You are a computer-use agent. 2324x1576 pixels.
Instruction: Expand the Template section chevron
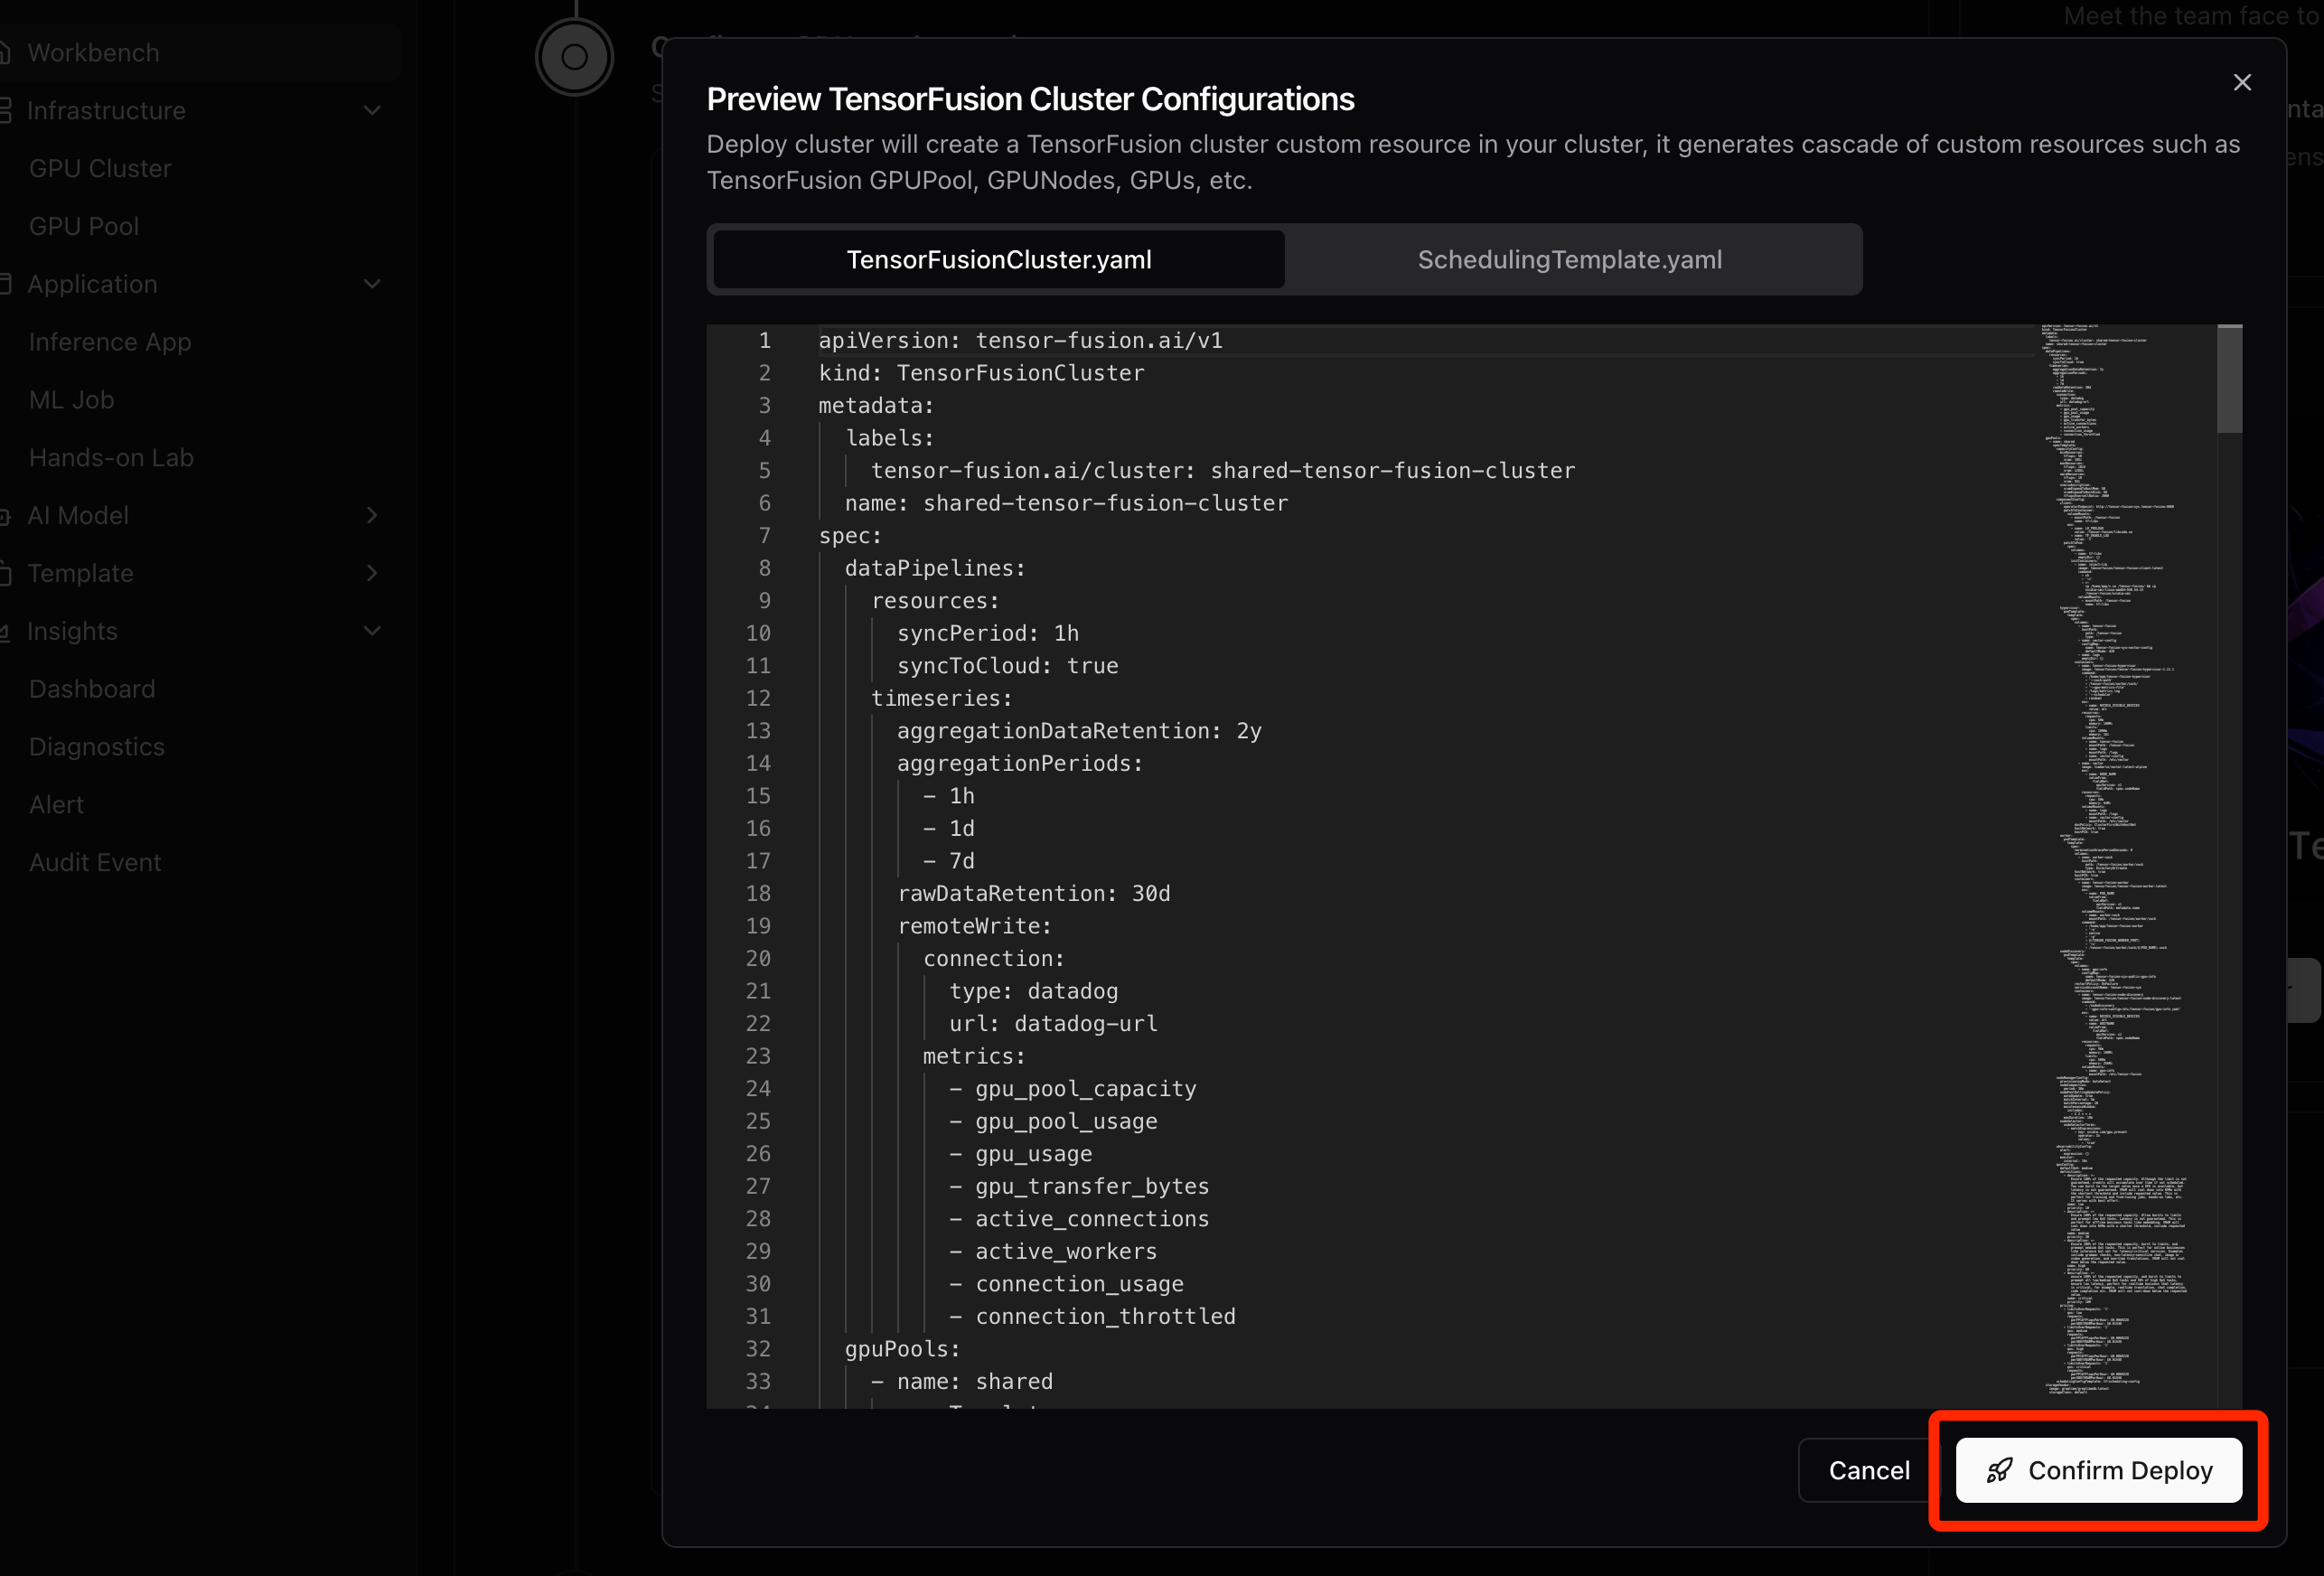(x=372, y=573)
